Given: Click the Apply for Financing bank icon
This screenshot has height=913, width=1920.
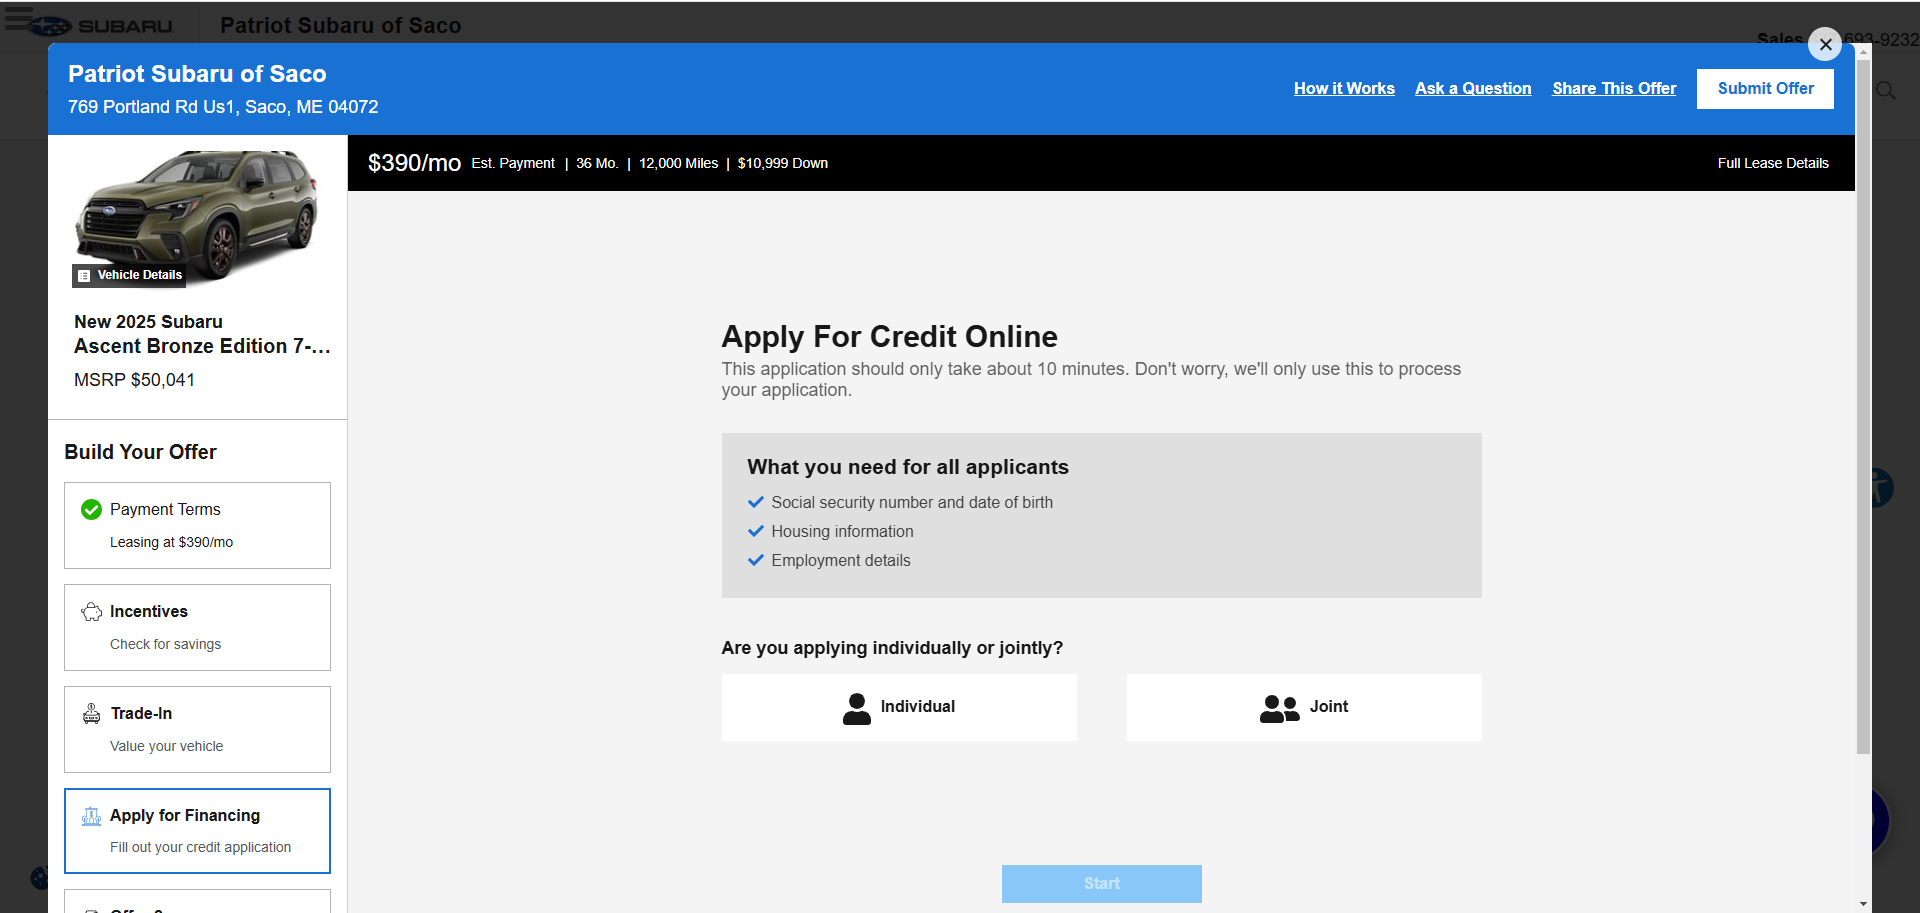Looking at the screenshot, I should point(91,816).
